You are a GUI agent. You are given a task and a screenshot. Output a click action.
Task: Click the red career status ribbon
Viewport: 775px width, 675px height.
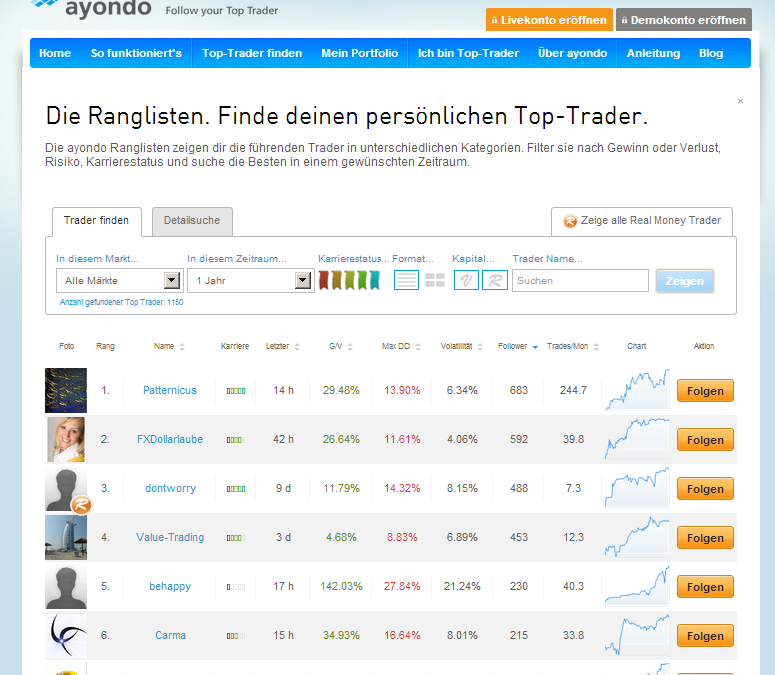[x=324, y=280]
